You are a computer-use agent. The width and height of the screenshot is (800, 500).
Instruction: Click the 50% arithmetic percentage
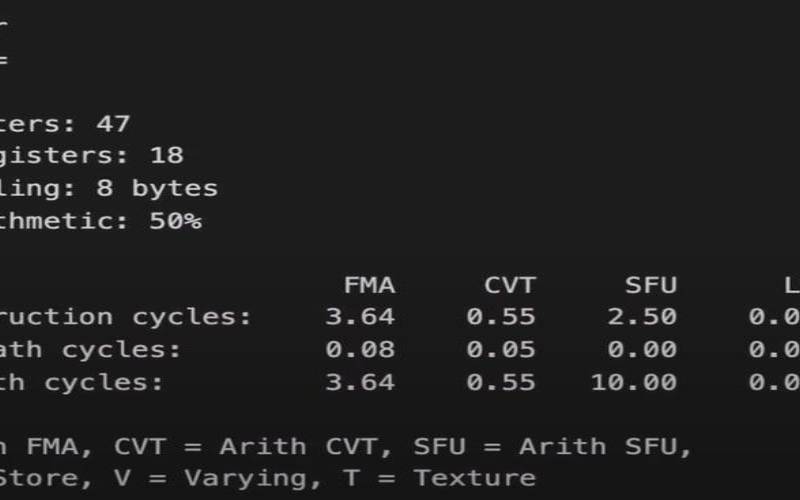[x=175, y=221]
